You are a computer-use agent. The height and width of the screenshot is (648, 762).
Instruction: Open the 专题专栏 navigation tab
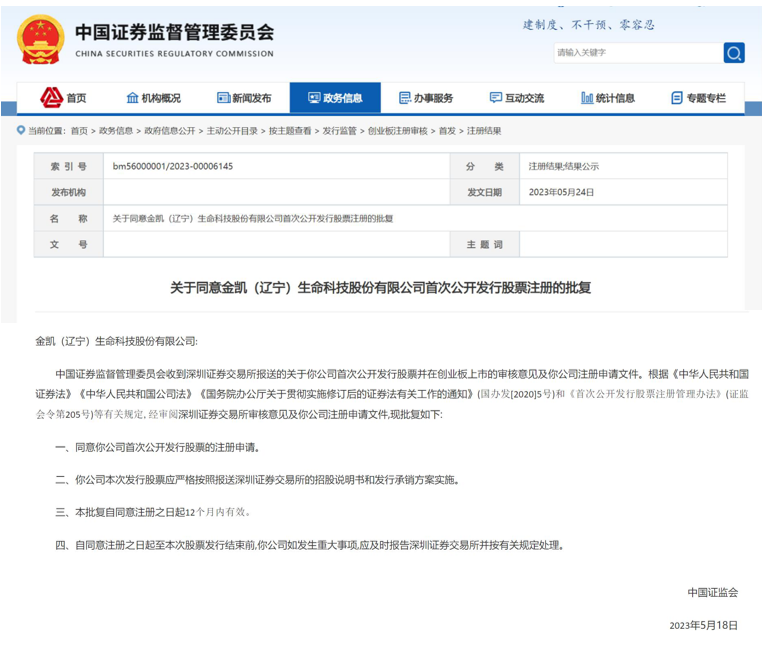[x=699, y=98]
